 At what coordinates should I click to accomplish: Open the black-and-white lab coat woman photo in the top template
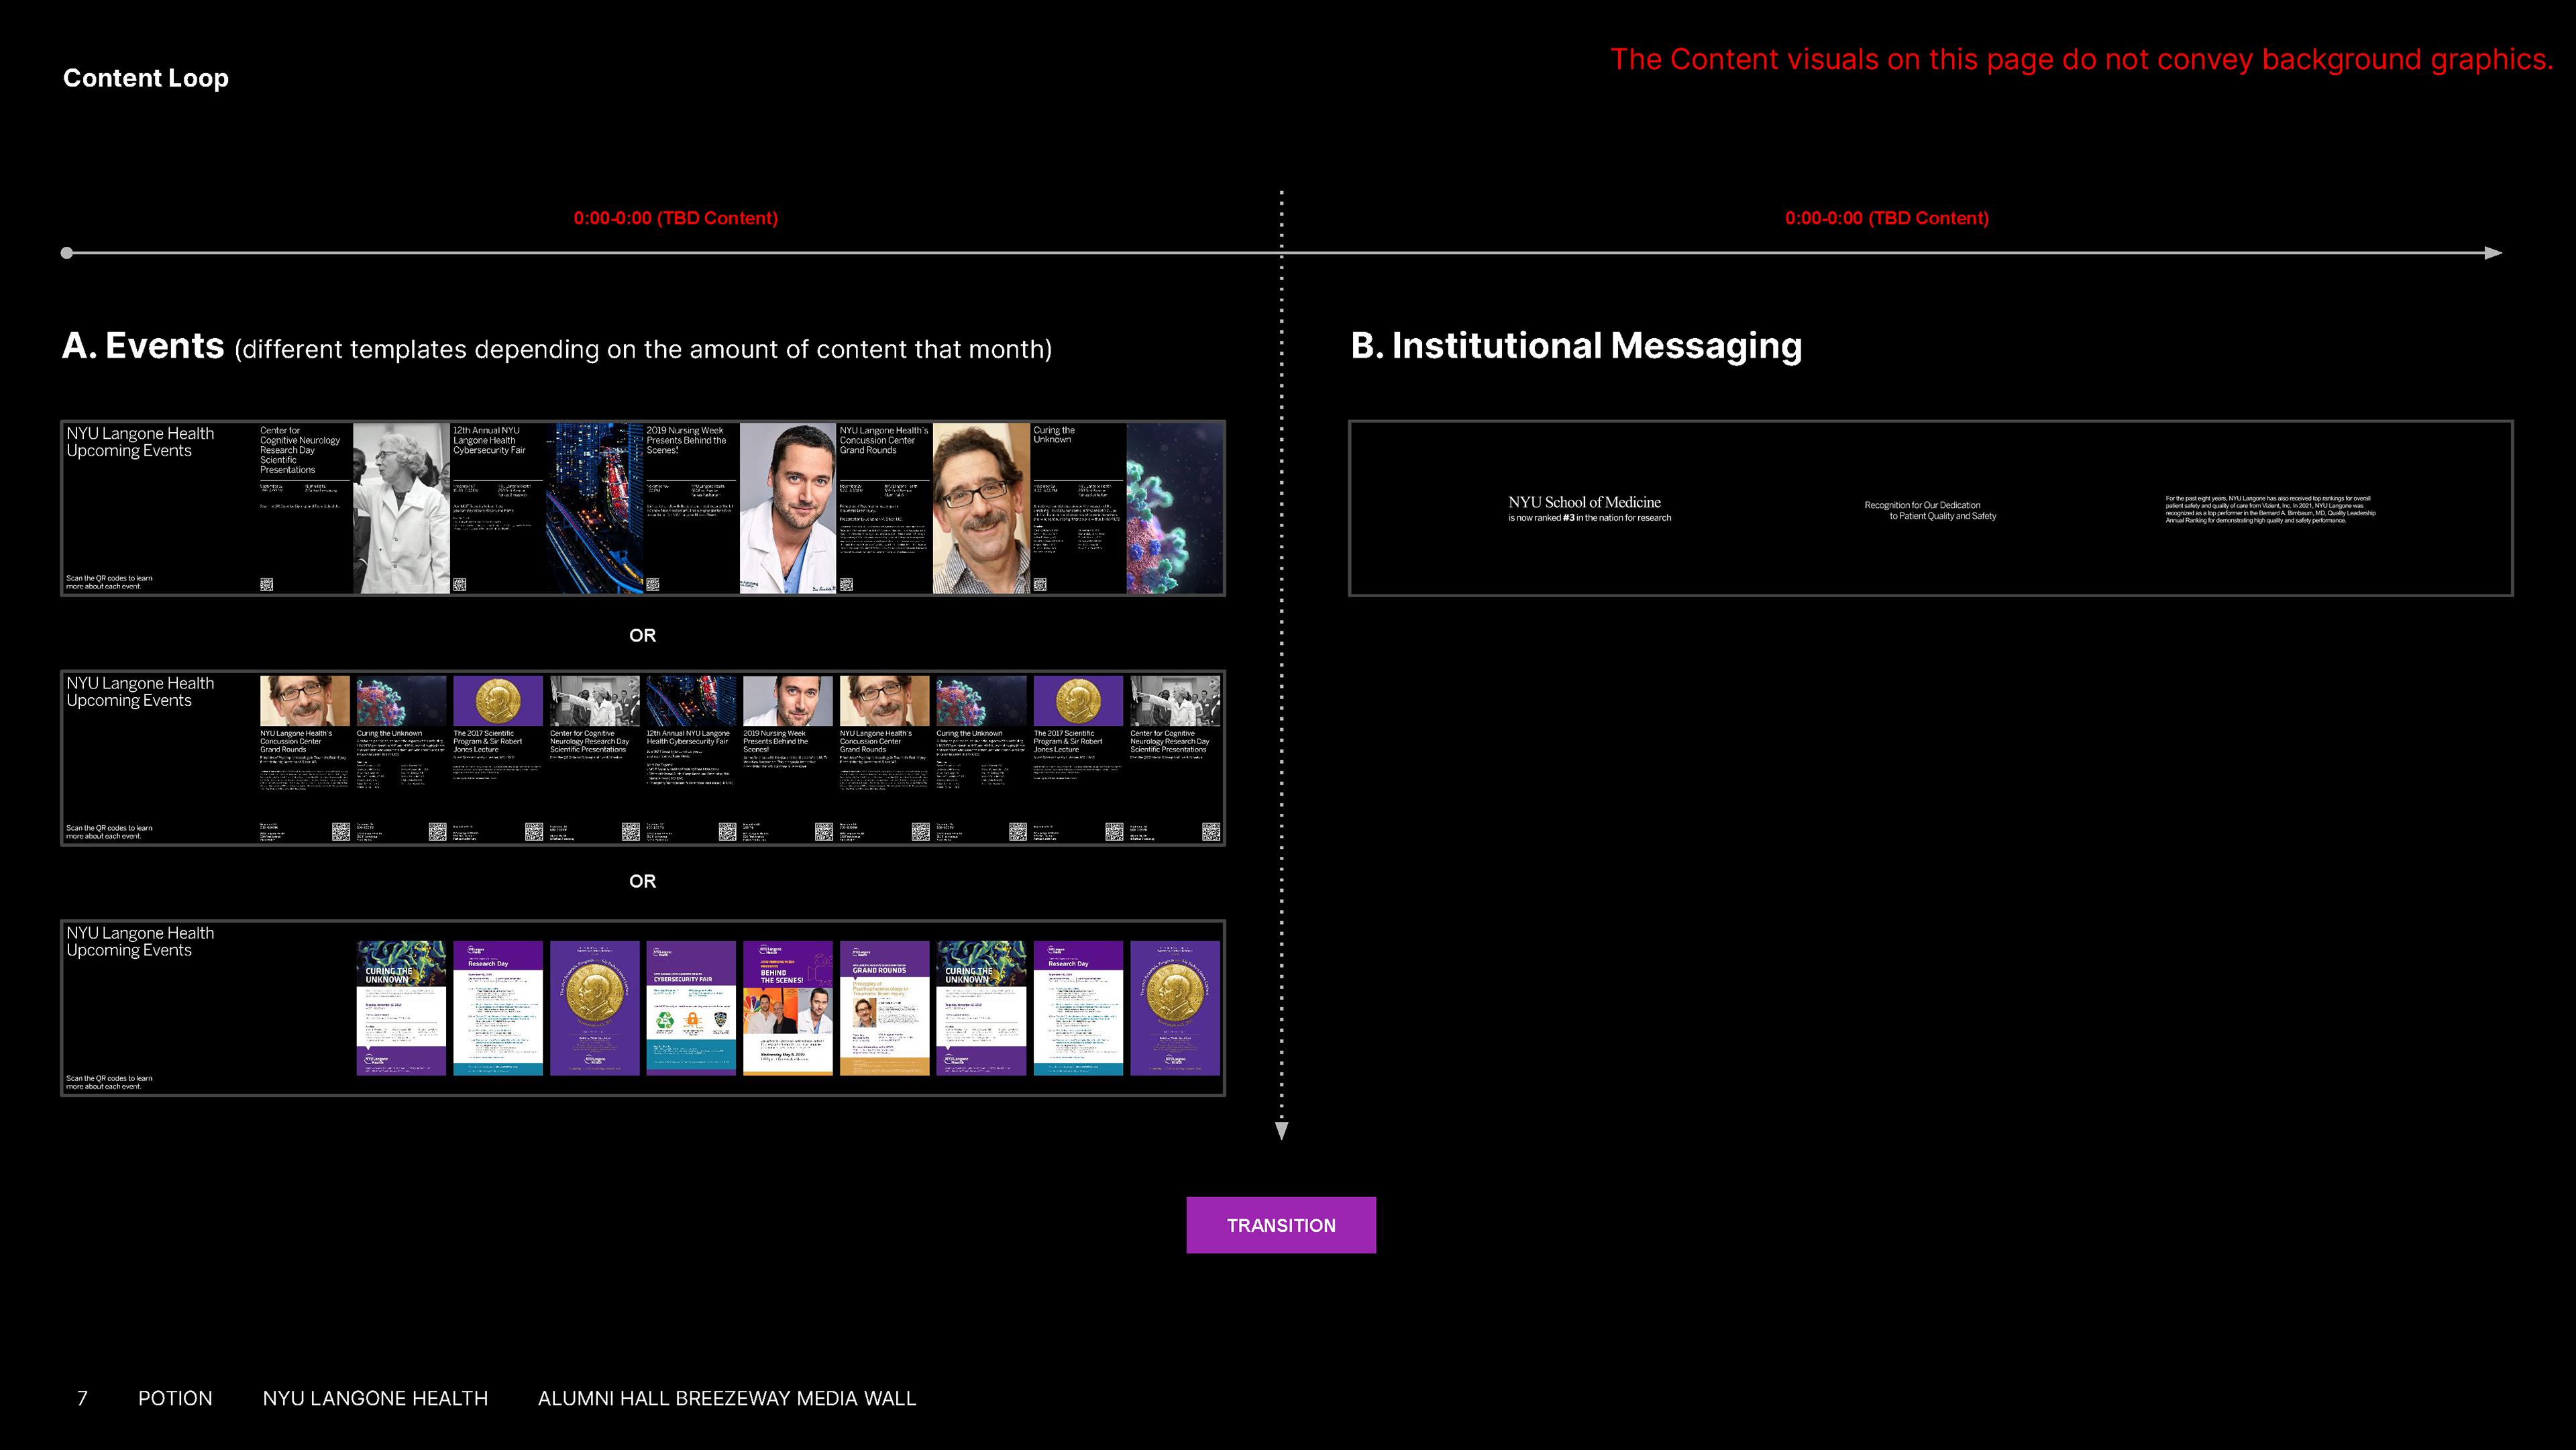(x=401, y=508)
